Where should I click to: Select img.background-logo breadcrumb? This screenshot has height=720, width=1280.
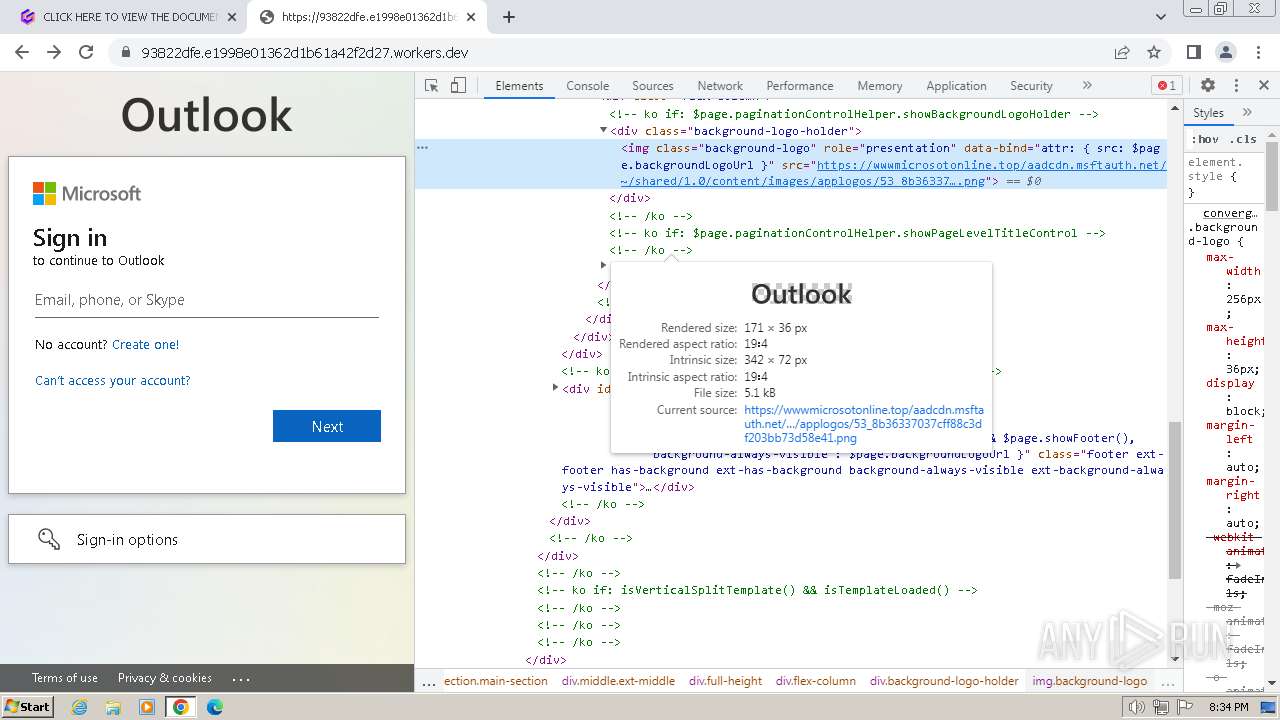[x=1090, y=681]
